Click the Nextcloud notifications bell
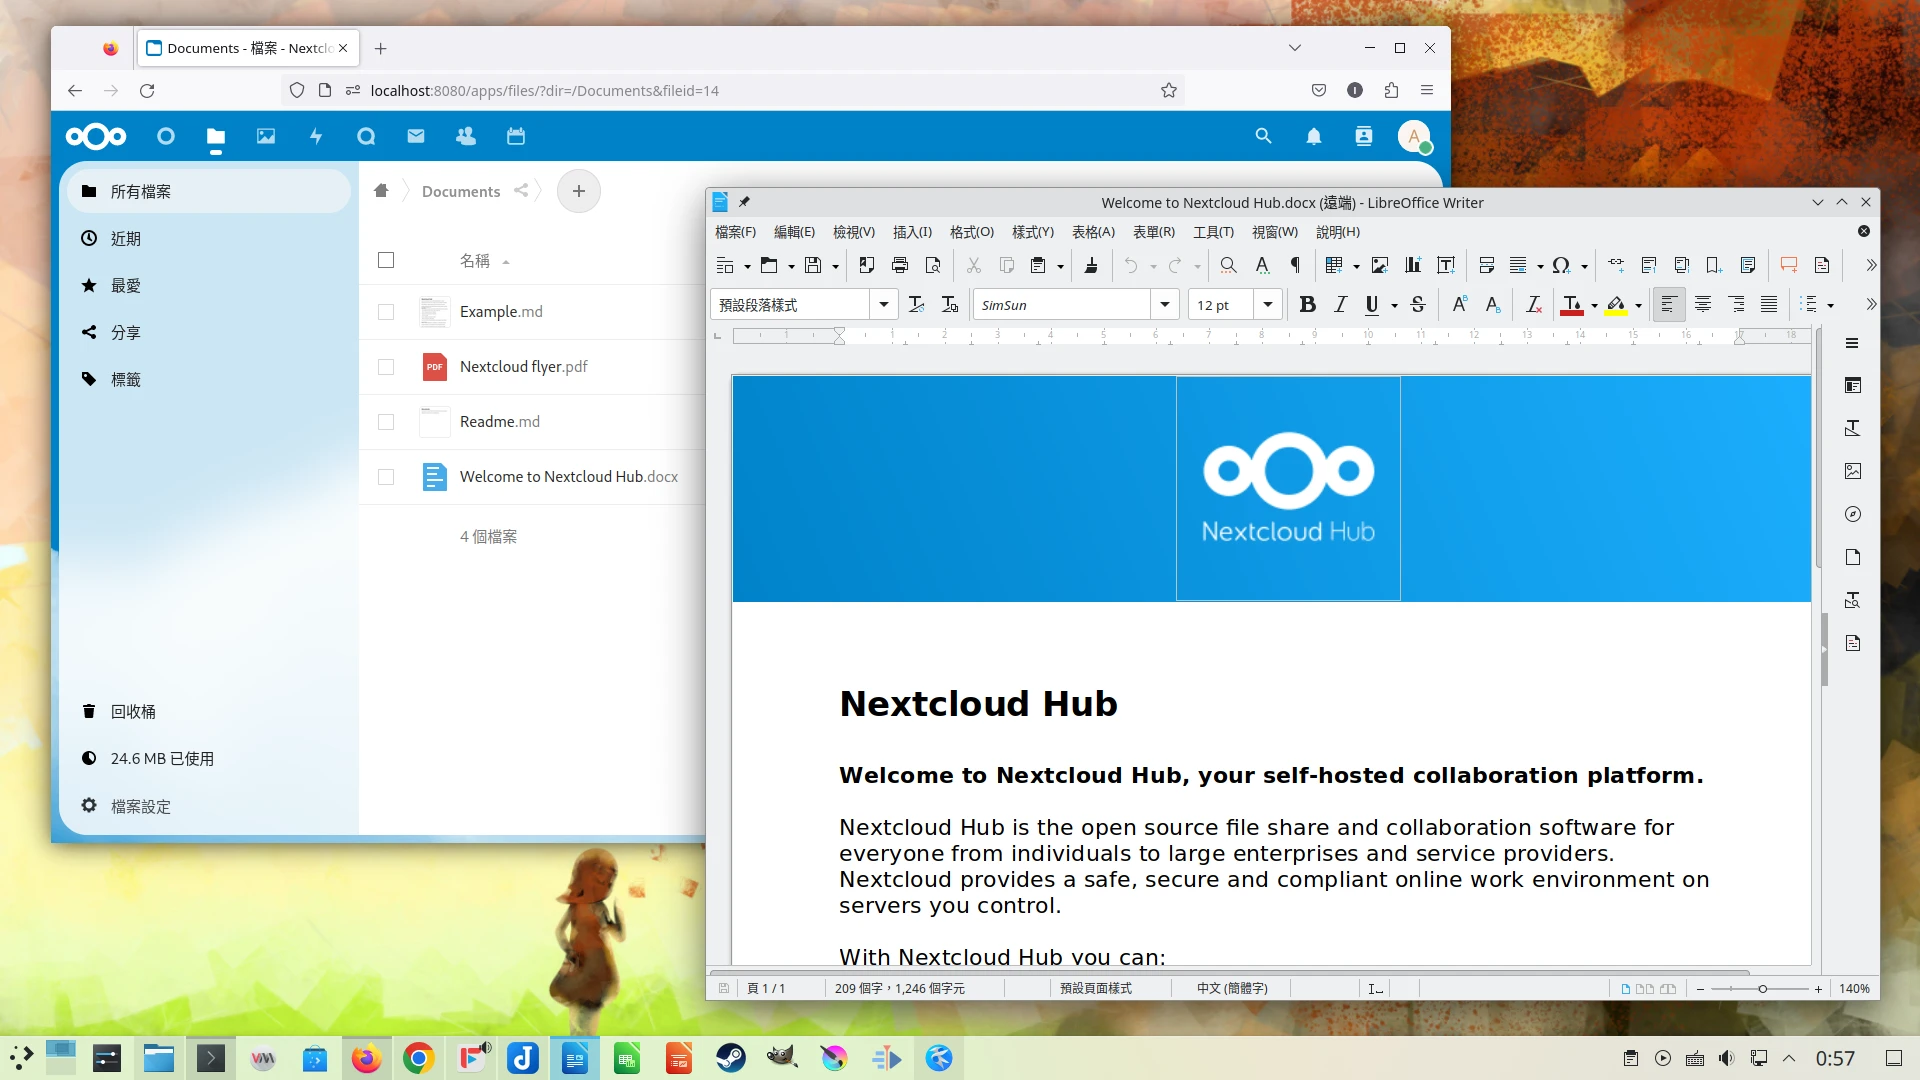 pos(1313,137)
